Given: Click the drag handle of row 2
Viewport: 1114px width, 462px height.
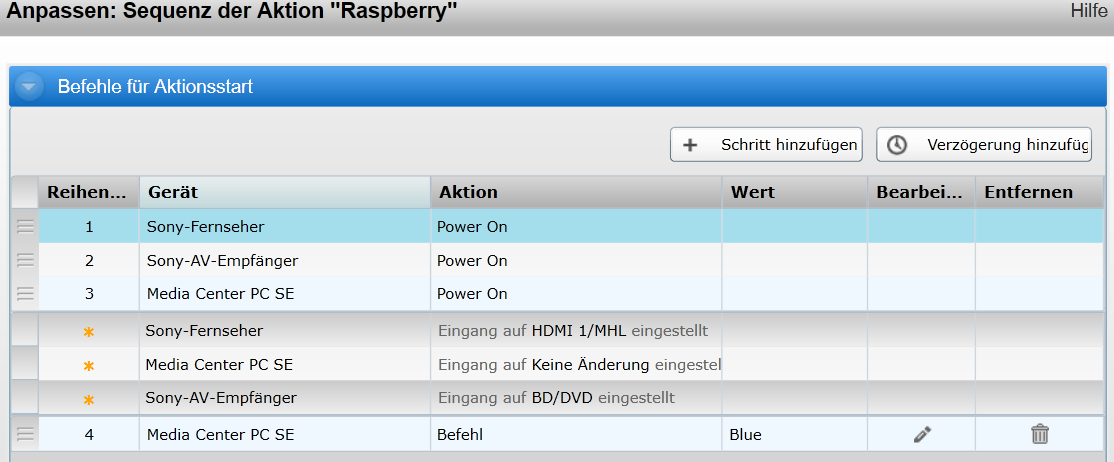Looking at the screenshot, I should click(x=25, y=260).
